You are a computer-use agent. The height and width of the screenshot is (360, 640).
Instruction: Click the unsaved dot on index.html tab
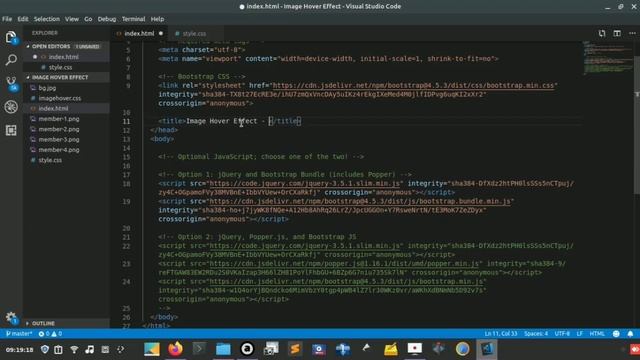coord(161,33)
